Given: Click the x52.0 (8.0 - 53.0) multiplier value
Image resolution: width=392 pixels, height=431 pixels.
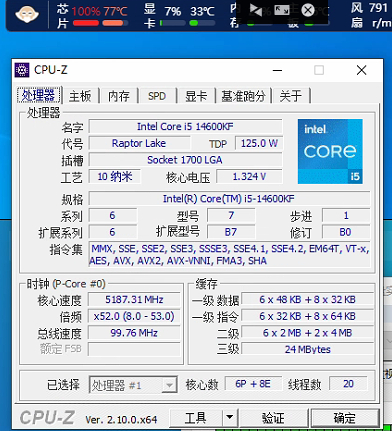Looking at the screenshot, I should (134, 316).
